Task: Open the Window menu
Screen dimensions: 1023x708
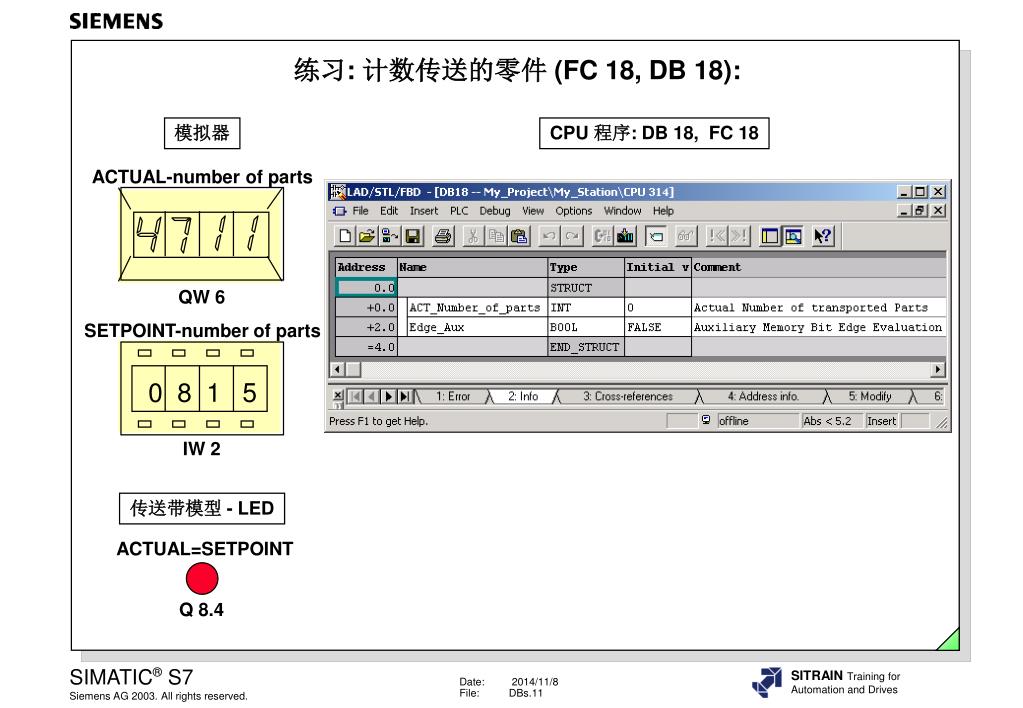Action: click(x=622, y=211)
